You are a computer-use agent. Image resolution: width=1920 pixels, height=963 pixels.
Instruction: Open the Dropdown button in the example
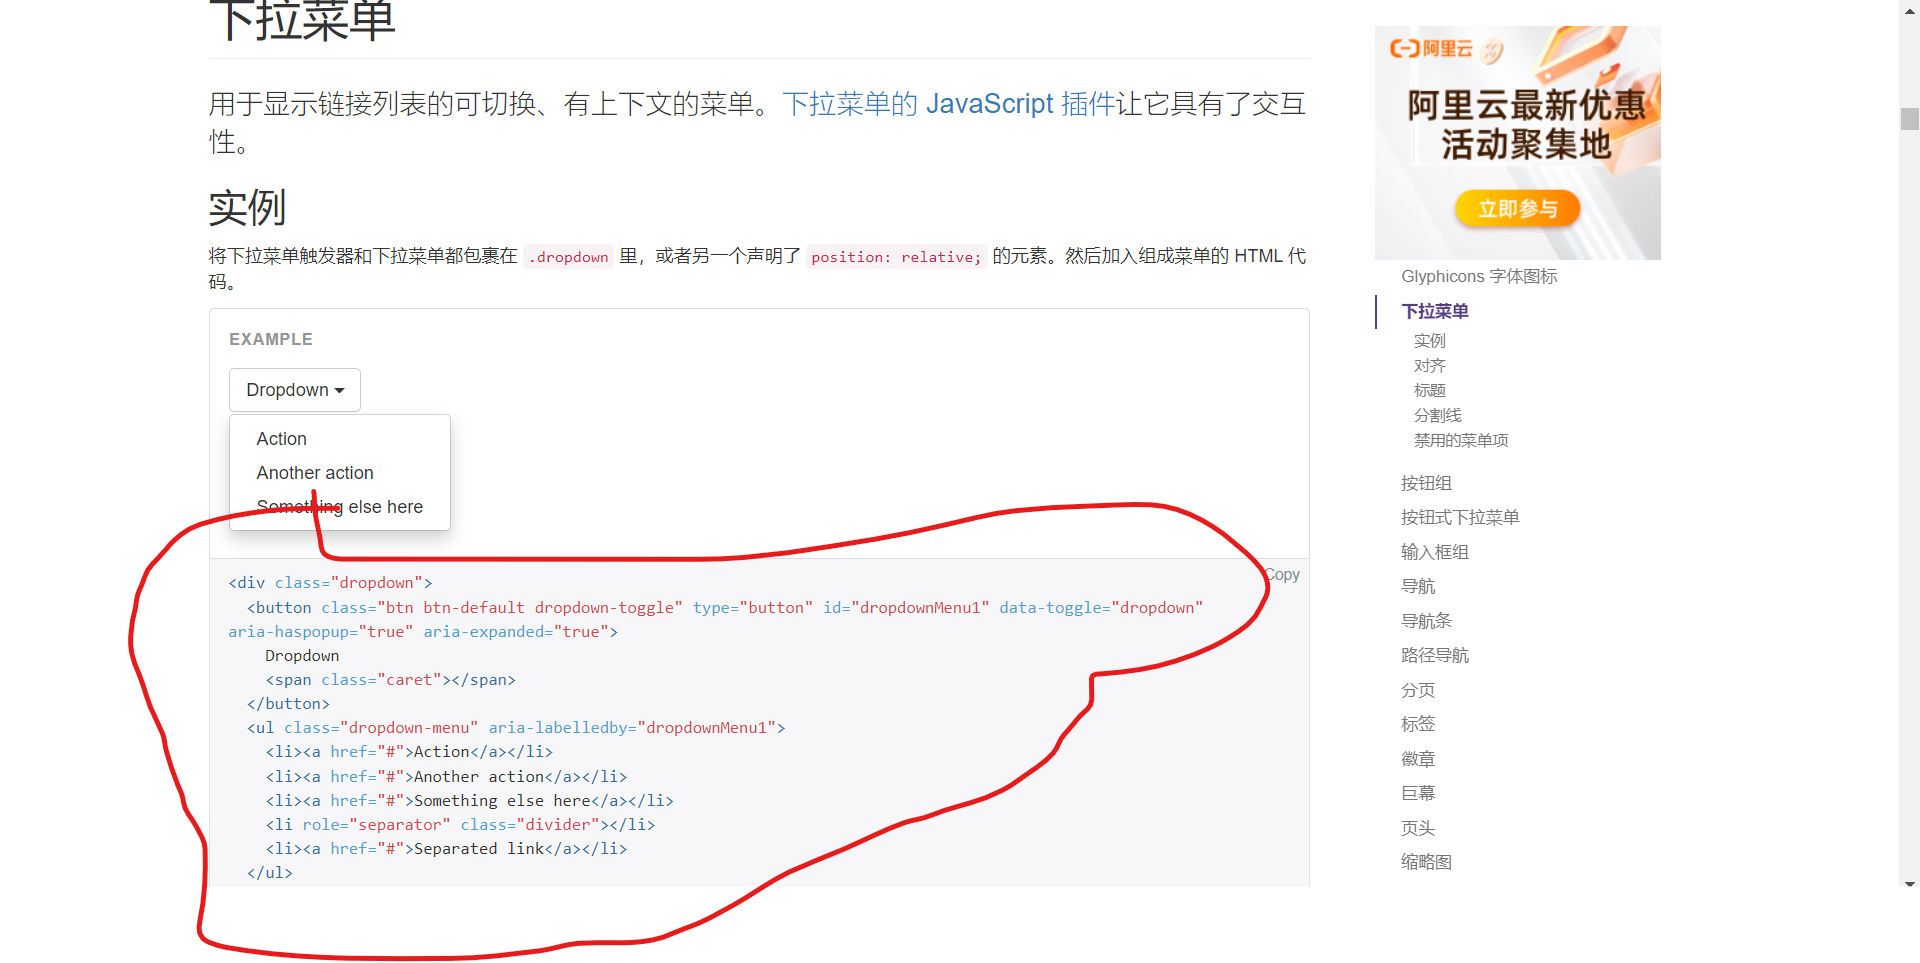pos(295,390)
